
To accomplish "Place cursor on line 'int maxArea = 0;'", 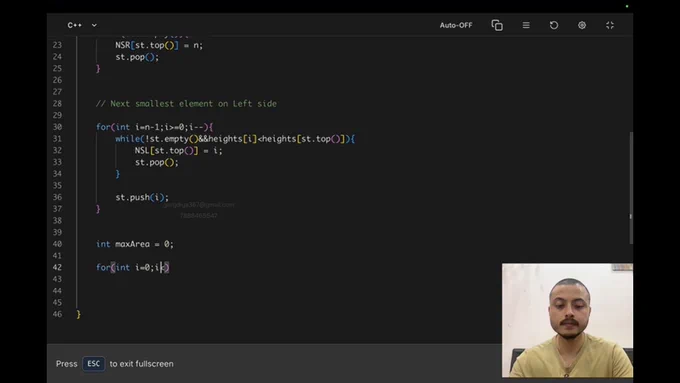I will (x=135, y=244).
